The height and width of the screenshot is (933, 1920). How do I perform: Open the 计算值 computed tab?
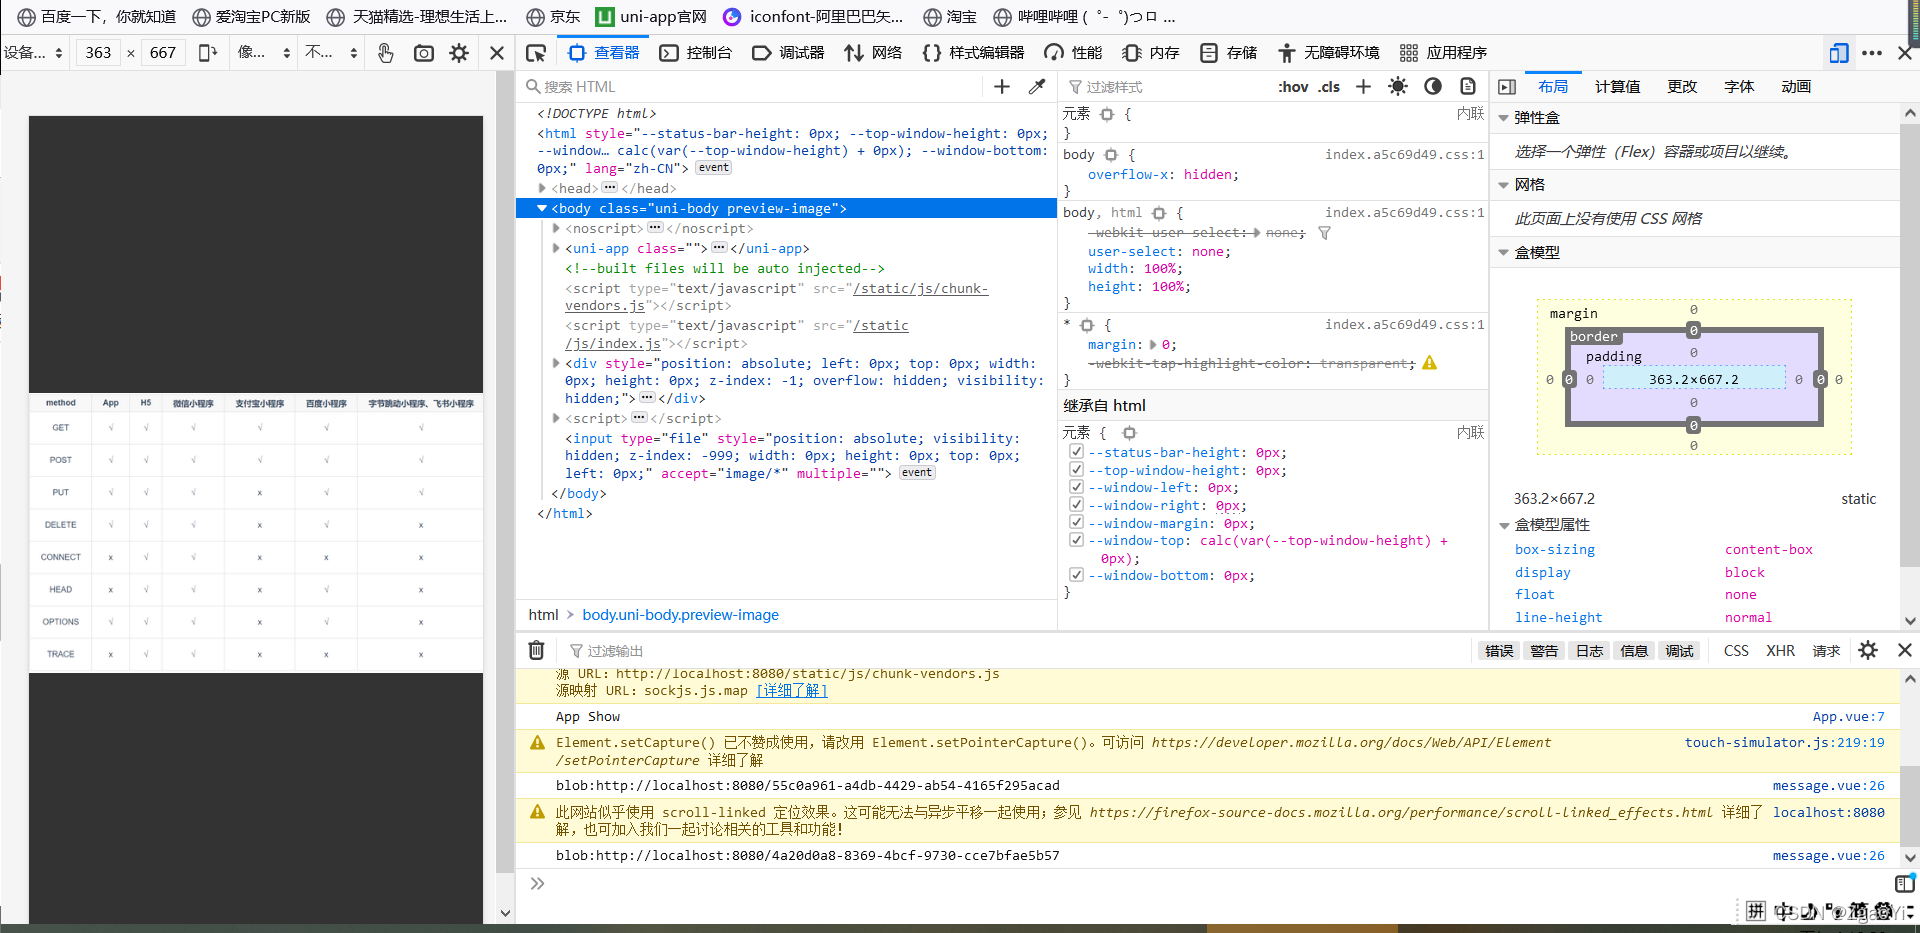point(1617,87)
